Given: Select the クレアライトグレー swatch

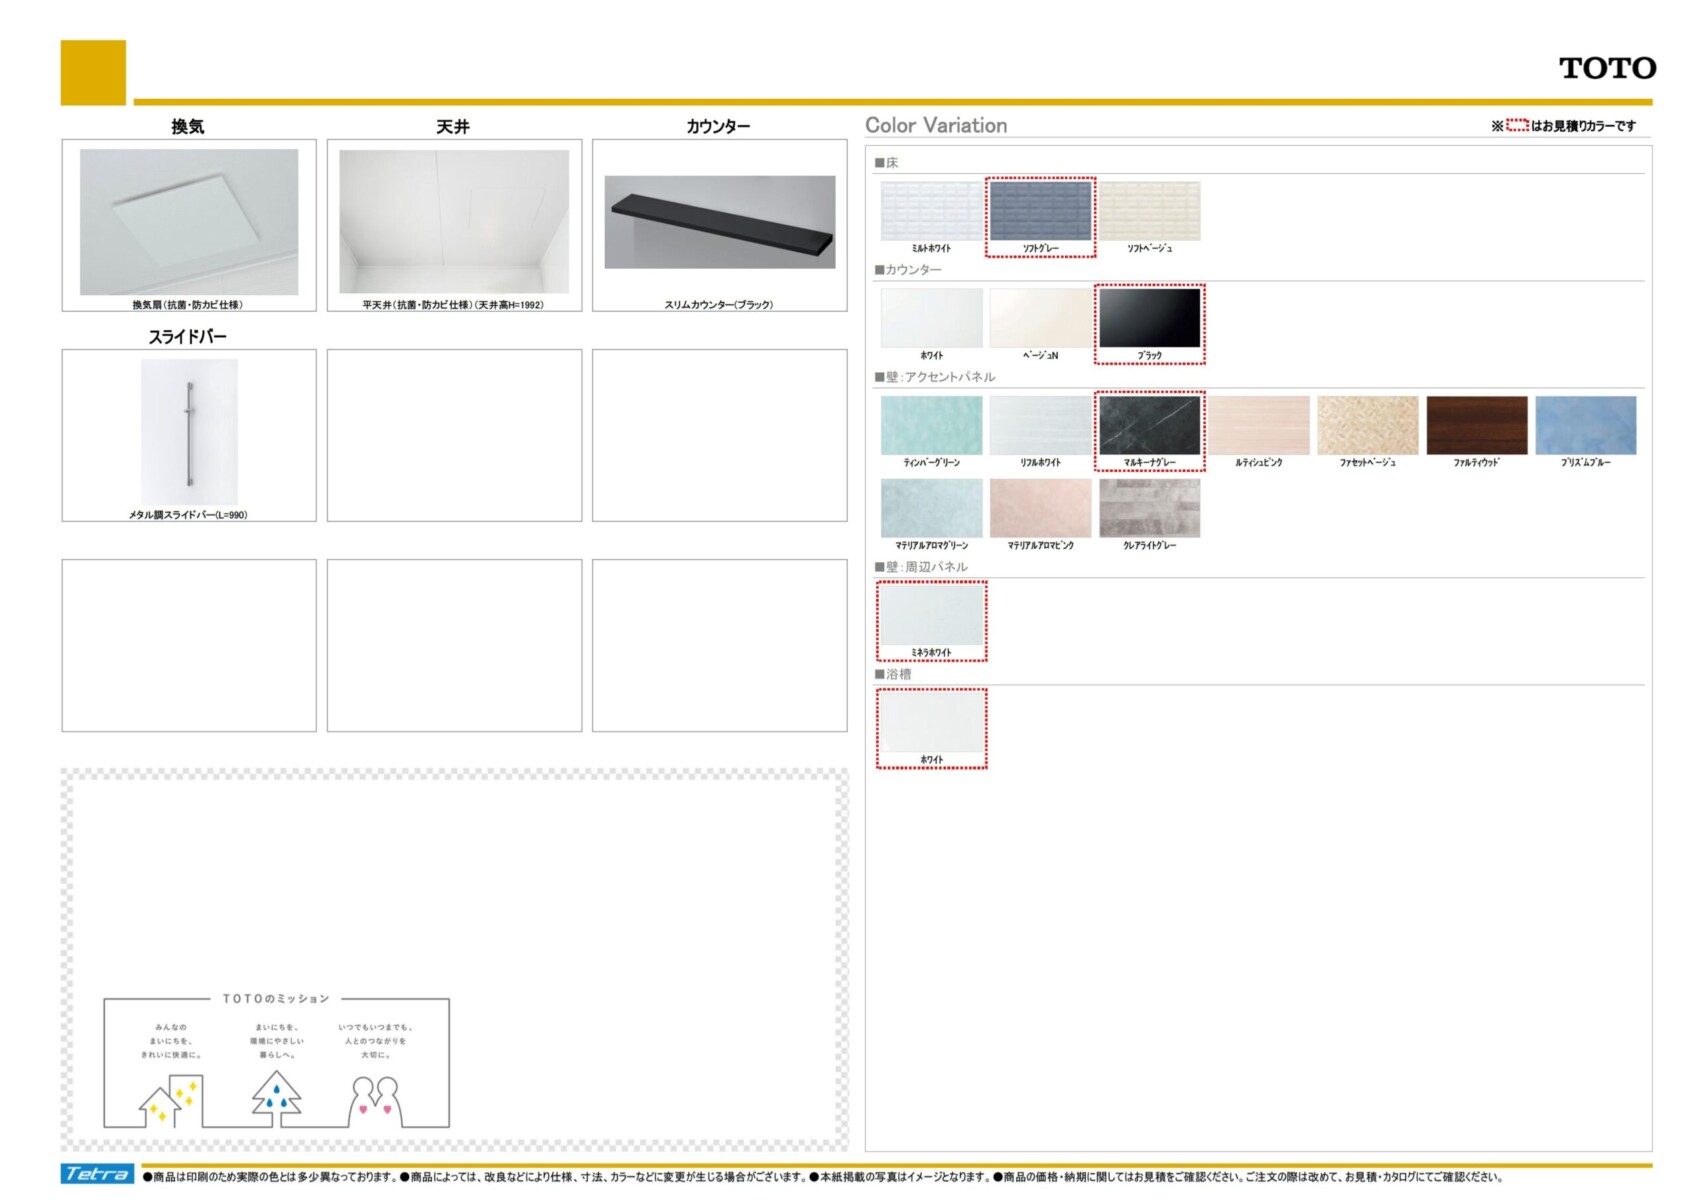Looking at the screenshot, I should (1149, 508).
